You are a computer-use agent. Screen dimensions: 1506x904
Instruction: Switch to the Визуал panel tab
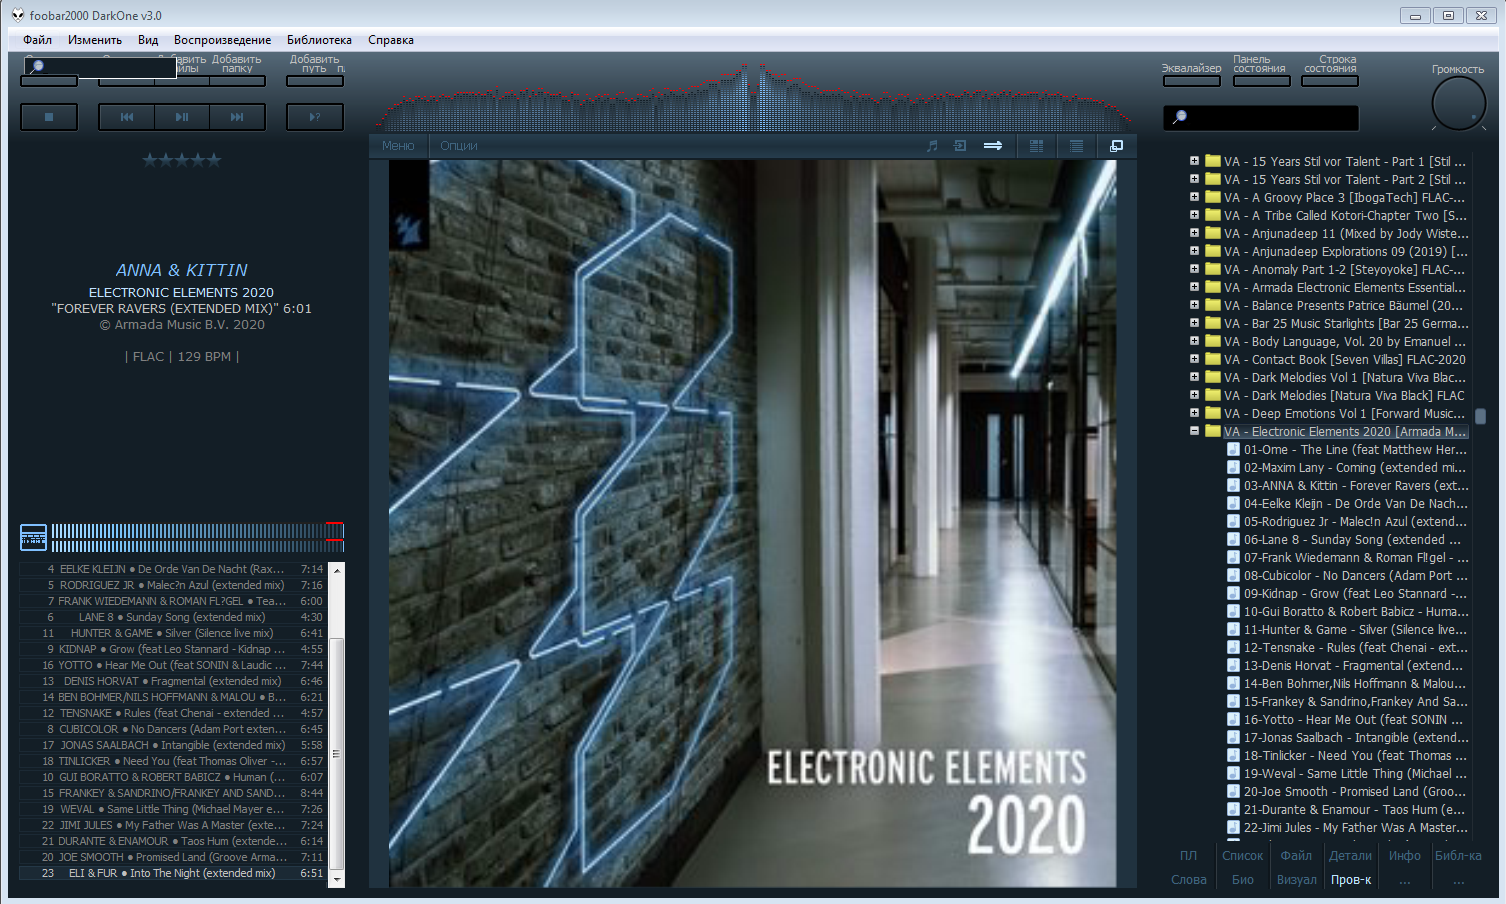pos(1297,880)
